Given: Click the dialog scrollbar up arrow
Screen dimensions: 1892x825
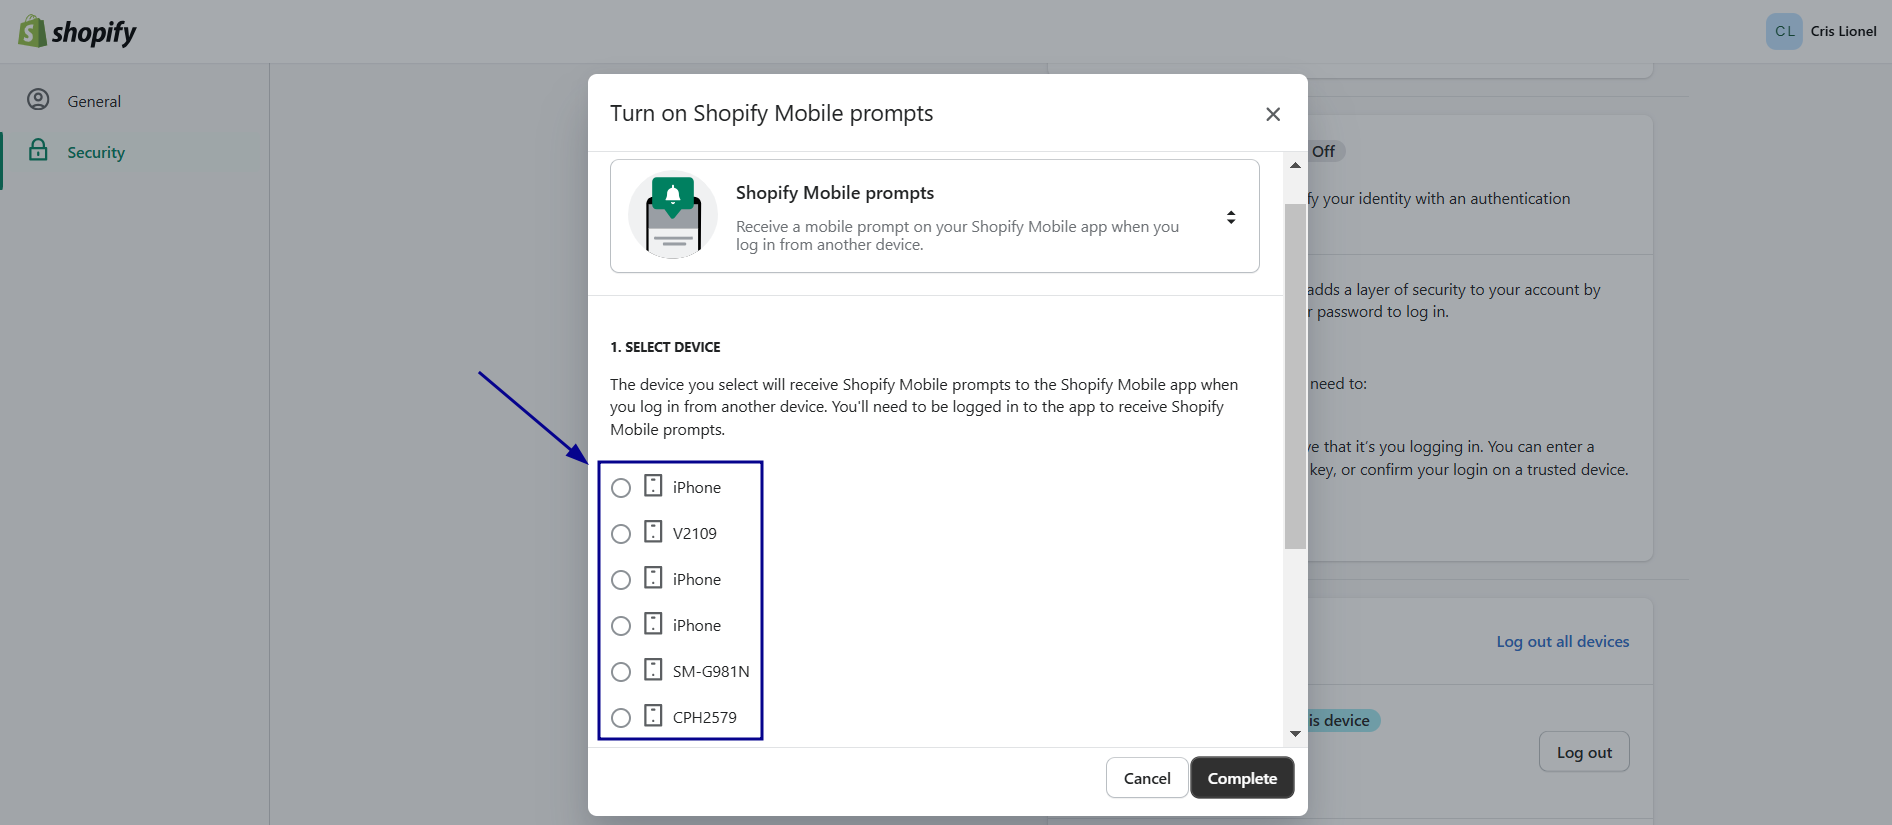Looking at the screenshot, I should 1295,166.
